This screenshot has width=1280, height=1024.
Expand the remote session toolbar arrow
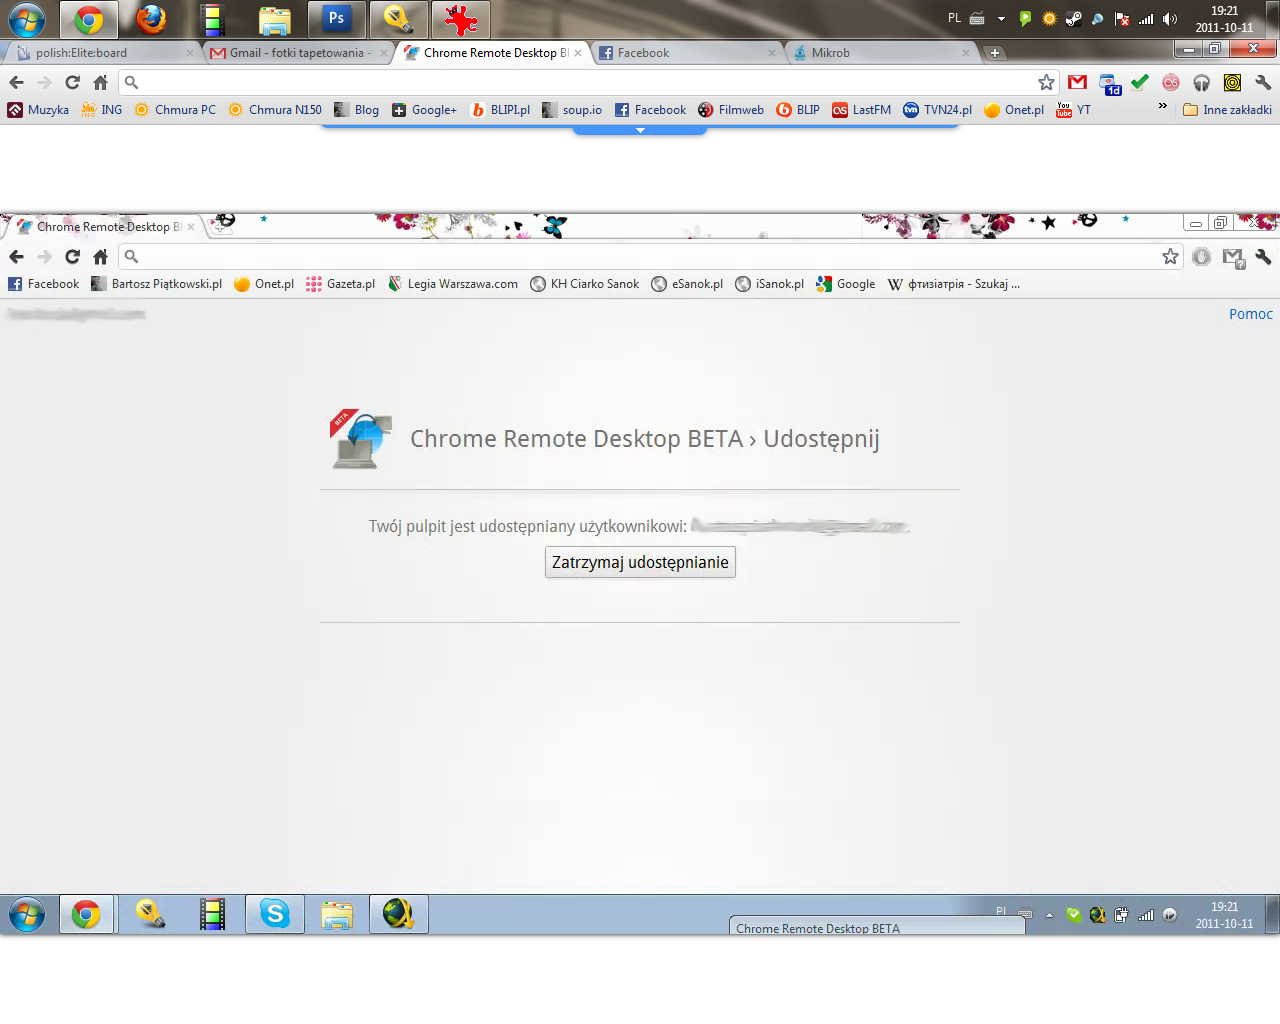[x=640, y=130]
